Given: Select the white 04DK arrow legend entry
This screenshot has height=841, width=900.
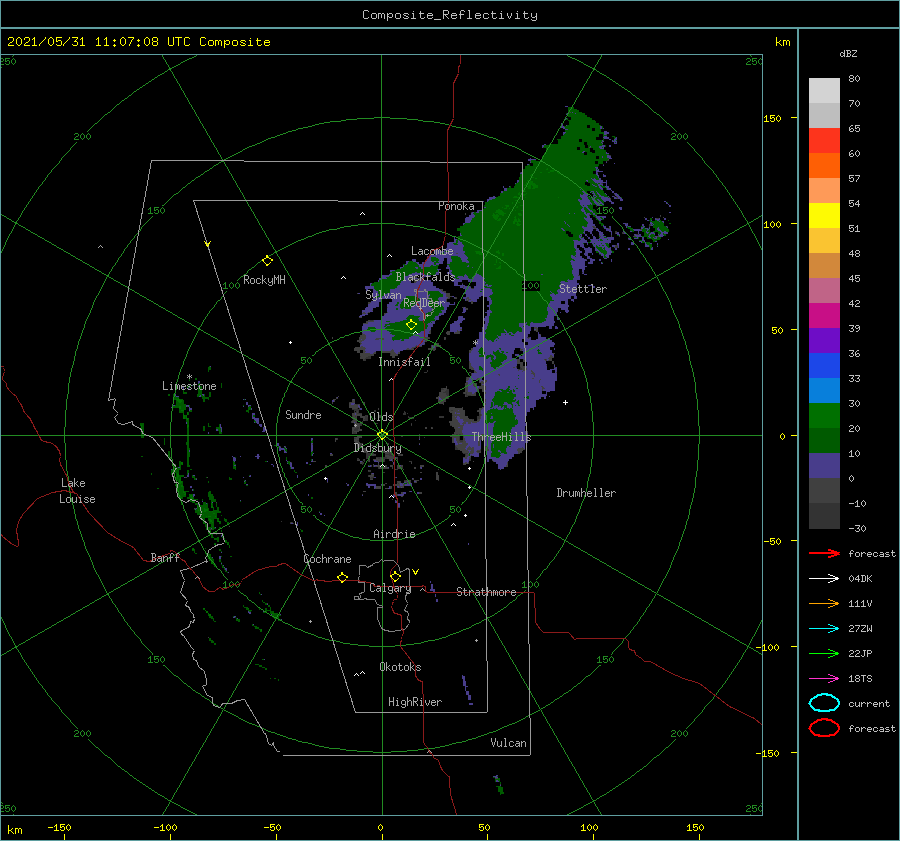Looking at the screenshot, I should (x=824, y=579).
